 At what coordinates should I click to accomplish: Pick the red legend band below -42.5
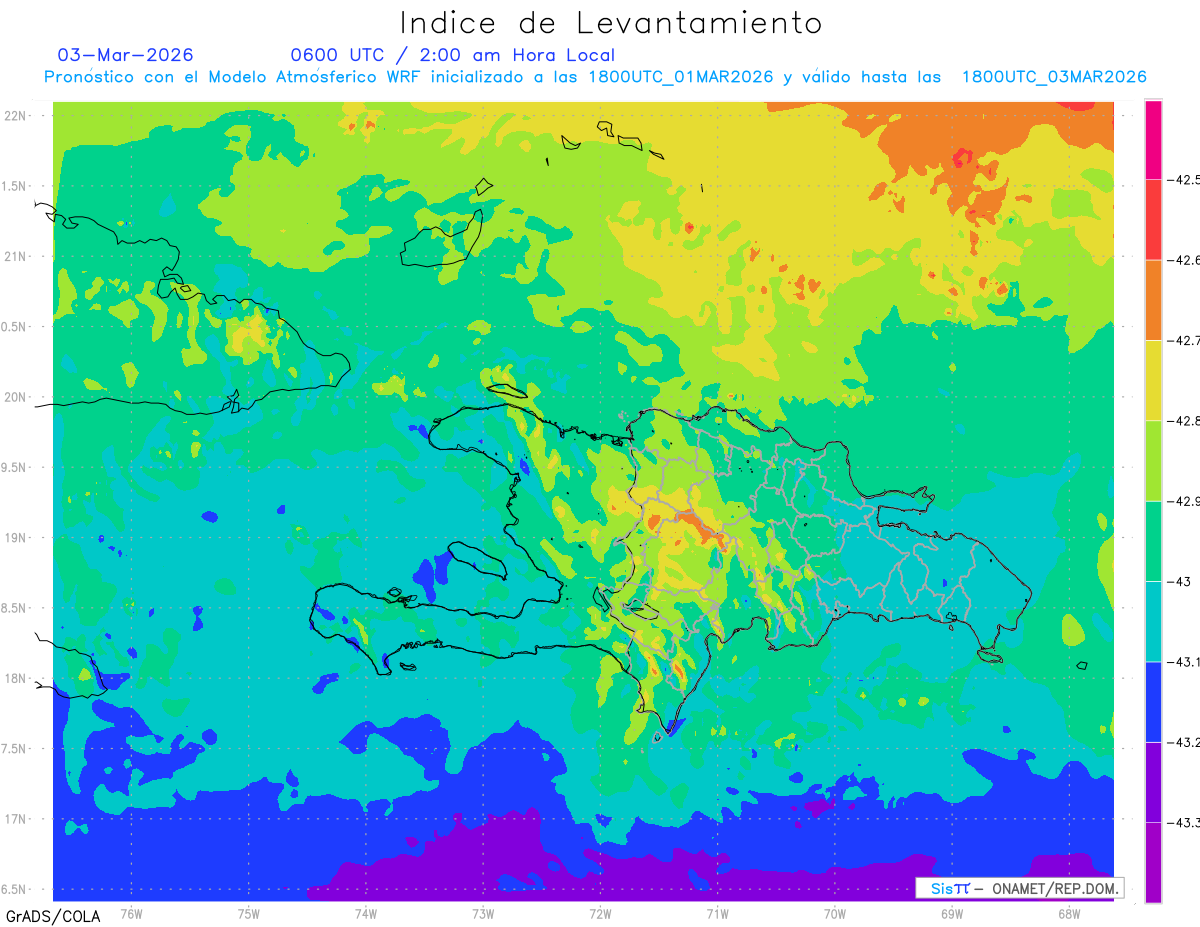[x=1153, y=219]
